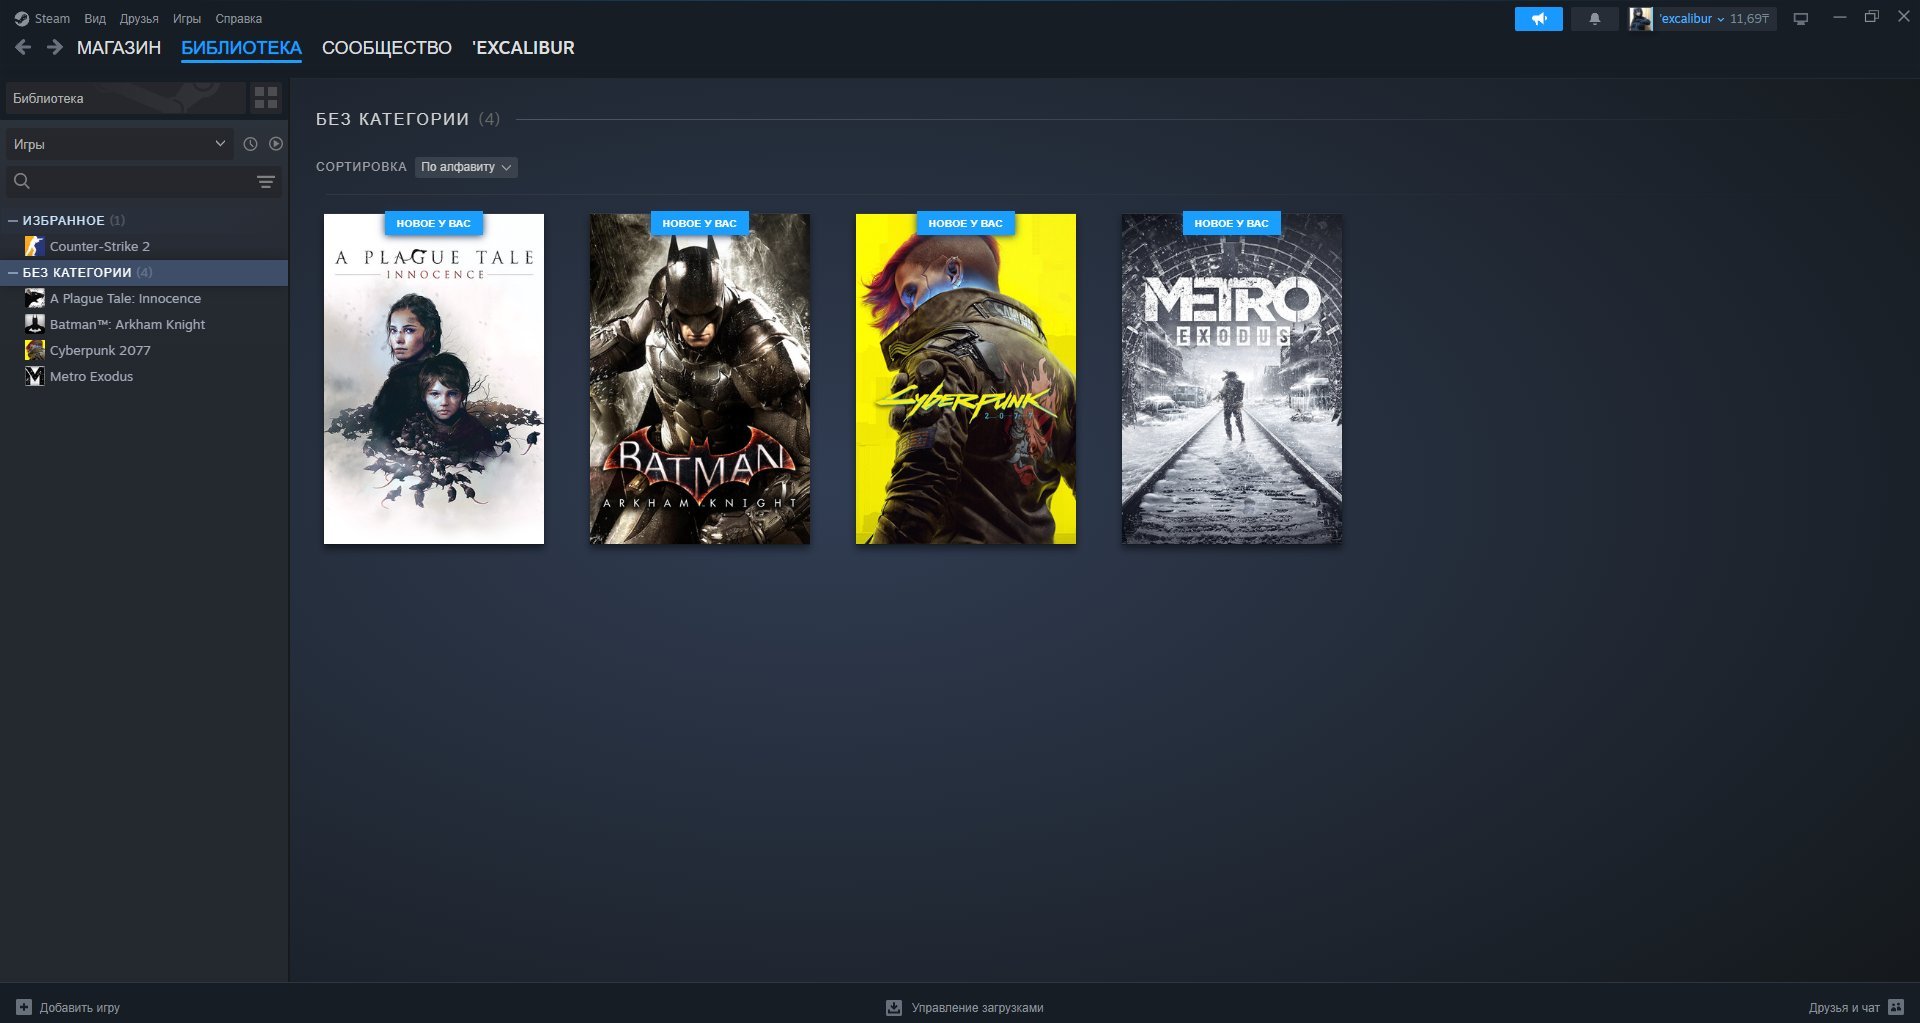
Task: Open Управление загрузками
Action: tap(977, 1008)
